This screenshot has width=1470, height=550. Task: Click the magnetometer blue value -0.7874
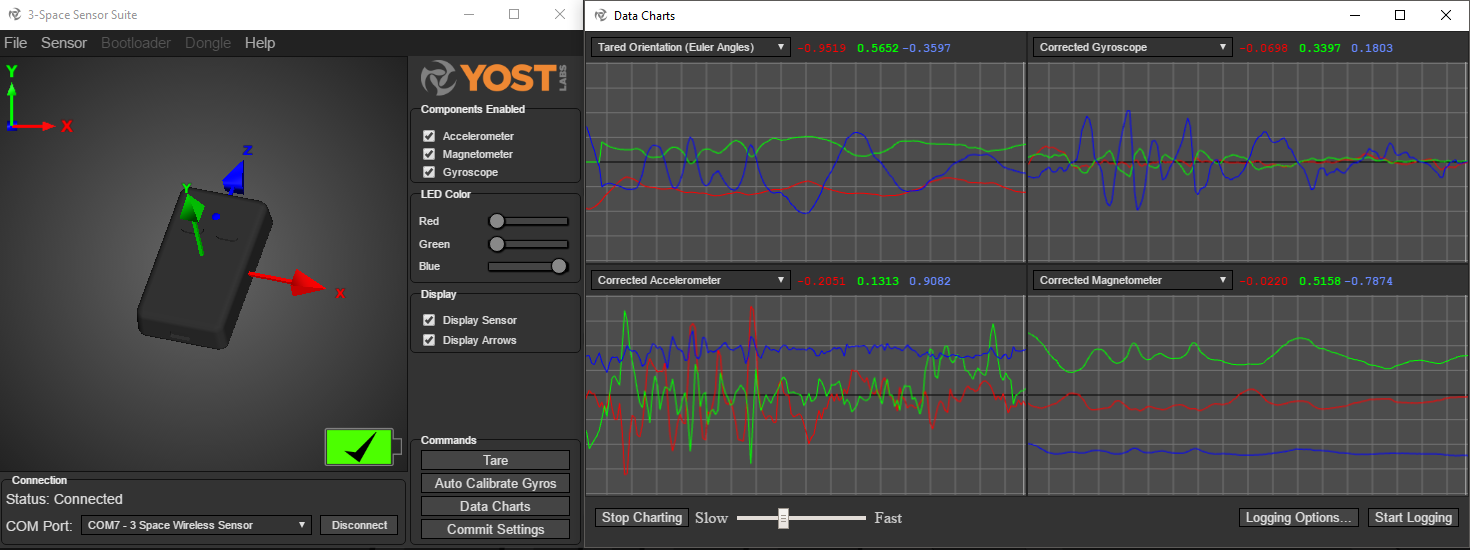point(1369,281)
